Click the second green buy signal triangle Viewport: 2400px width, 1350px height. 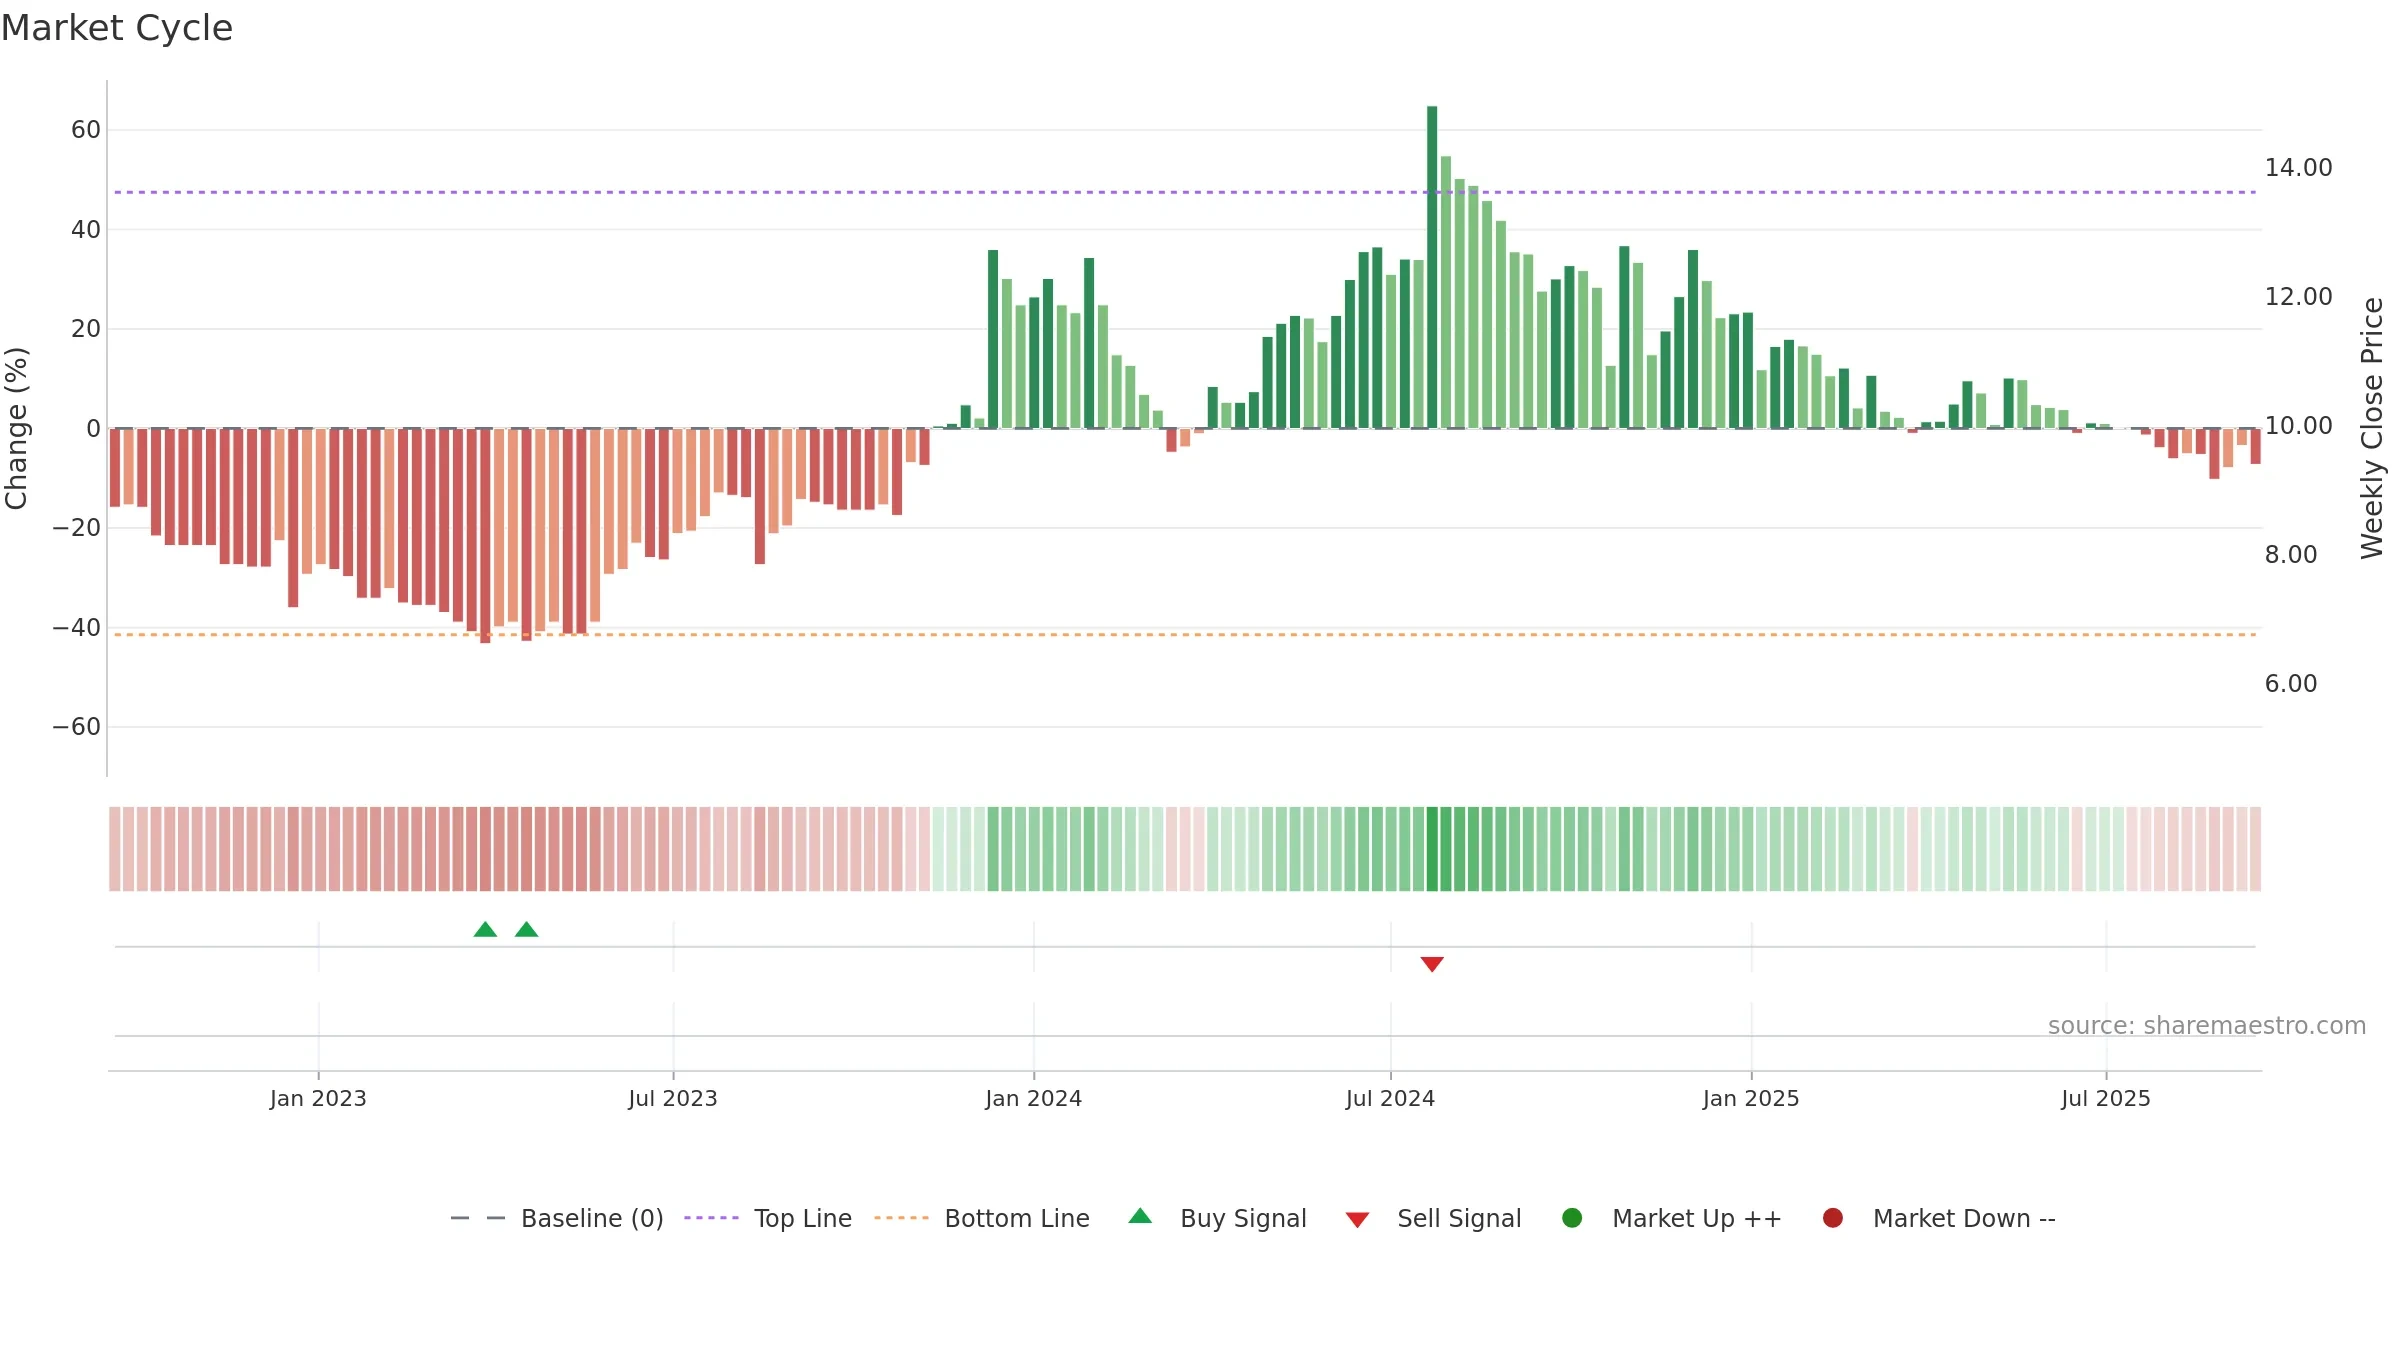click(x=527, y=929)
